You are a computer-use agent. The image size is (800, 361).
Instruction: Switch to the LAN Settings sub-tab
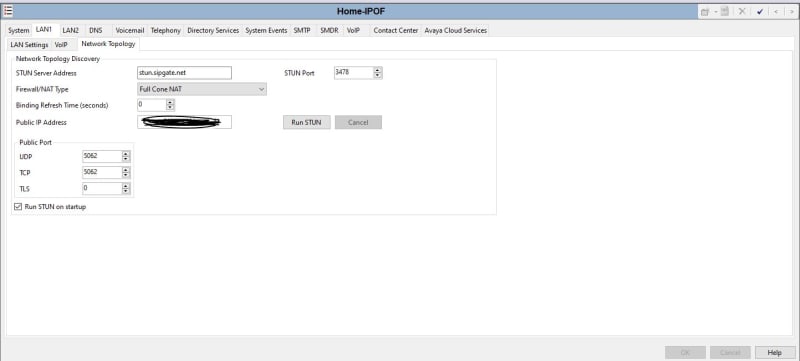pos(29,45)
